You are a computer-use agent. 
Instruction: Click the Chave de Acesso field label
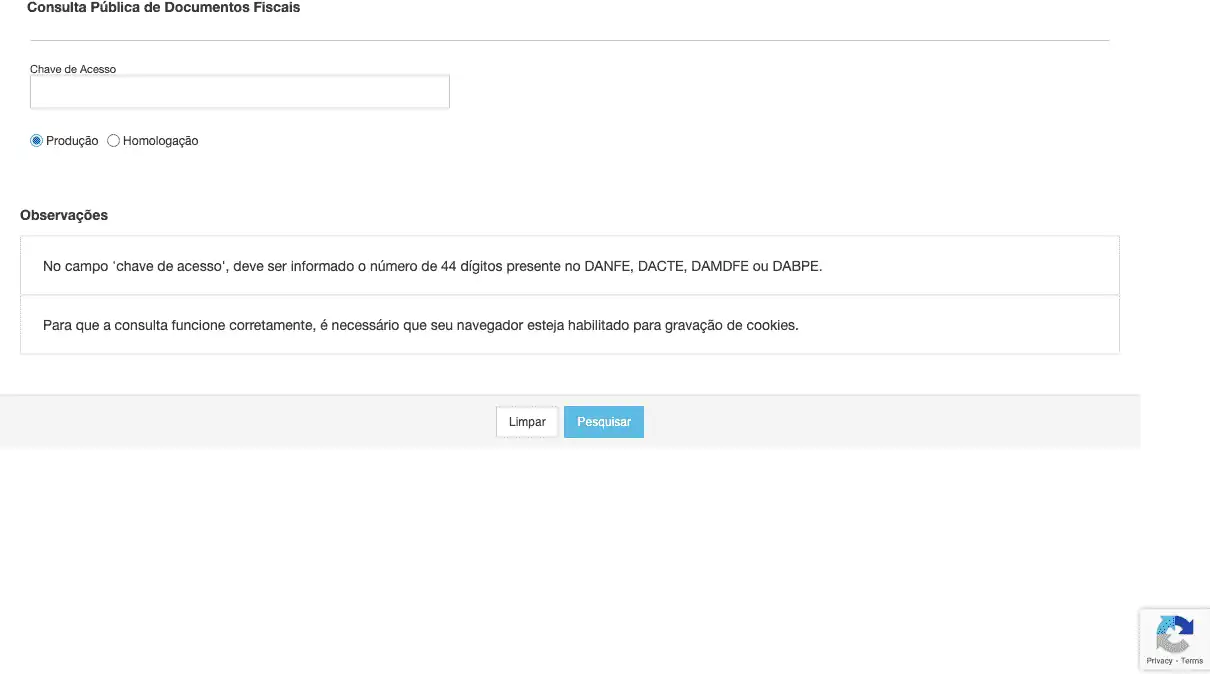point(73,69)
